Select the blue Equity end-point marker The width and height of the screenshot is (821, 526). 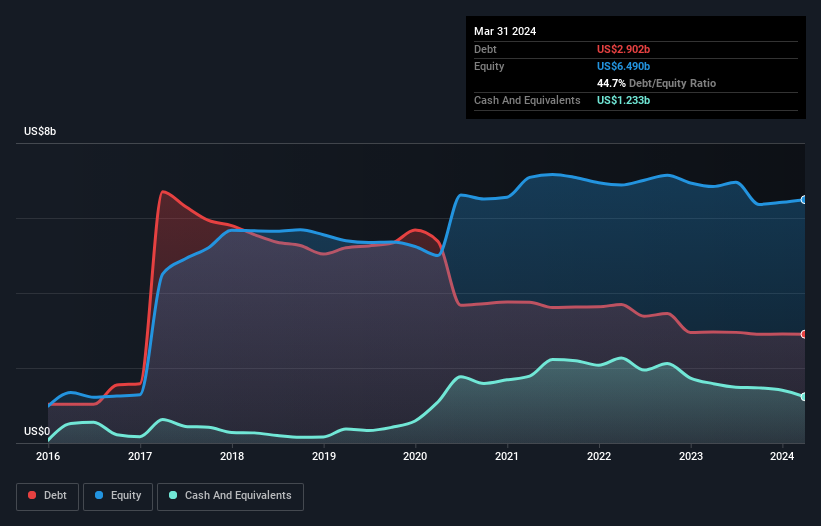[804, 200]
